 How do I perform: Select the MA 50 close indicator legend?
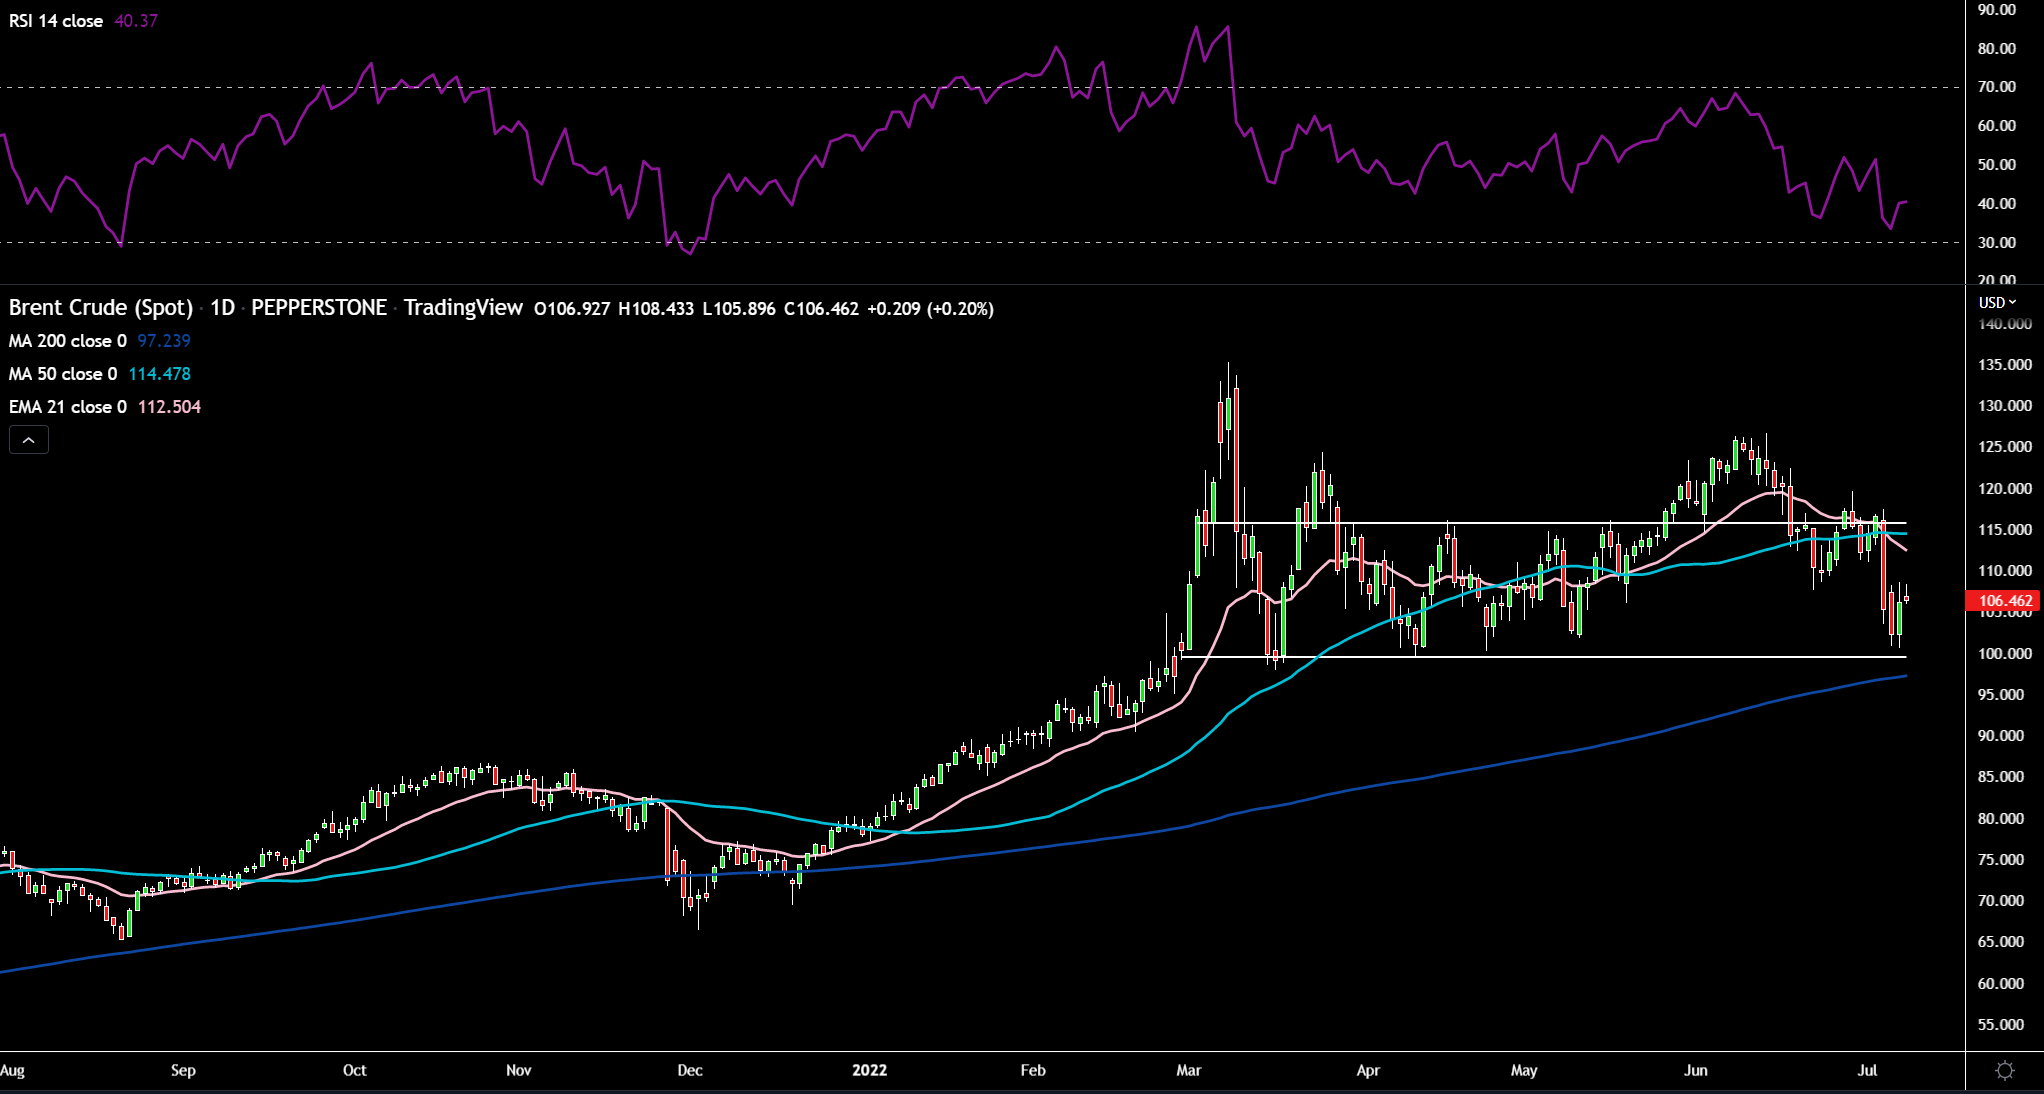coord(62,374)
